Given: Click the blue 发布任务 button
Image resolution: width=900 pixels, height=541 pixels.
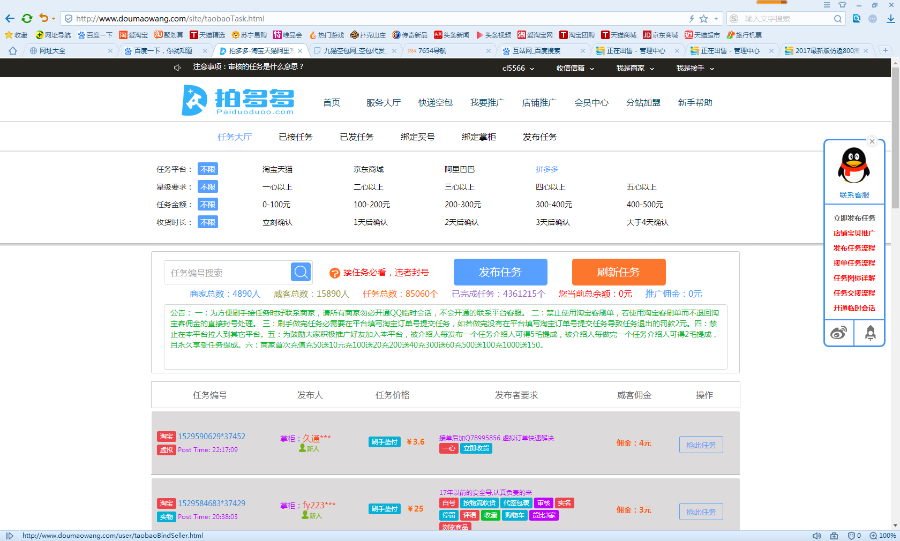Looking at the screenshot, I should point(500,272).
